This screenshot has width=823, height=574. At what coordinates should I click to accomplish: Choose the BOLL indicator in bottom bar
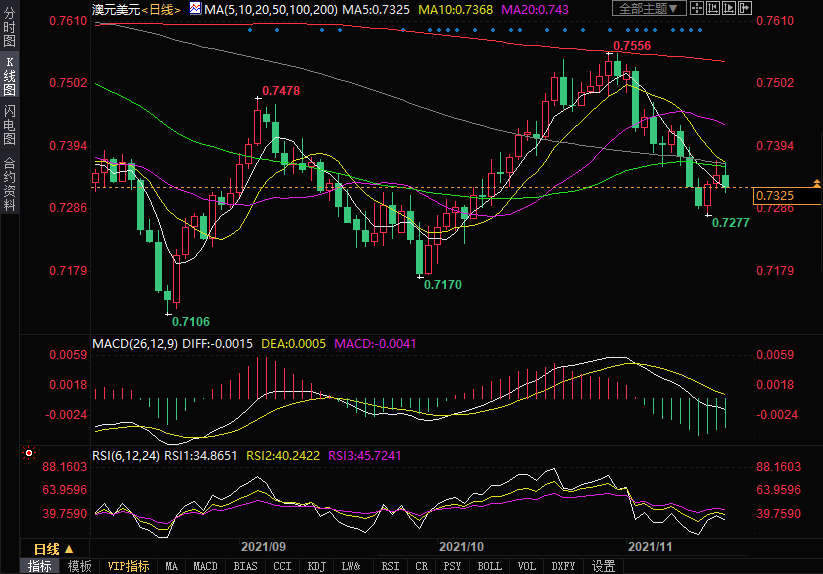(489, 566)
